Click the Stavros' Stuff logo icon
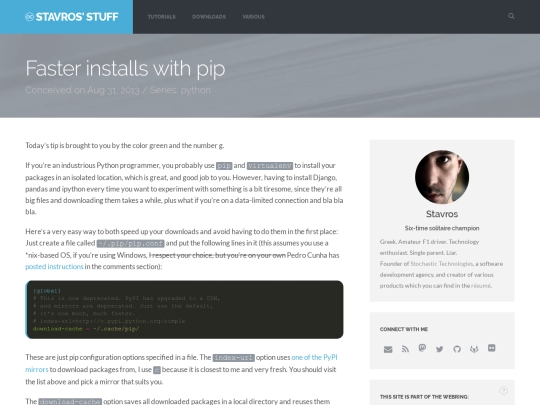The width and height of the screenshot is (540, 405). (29, 17)
